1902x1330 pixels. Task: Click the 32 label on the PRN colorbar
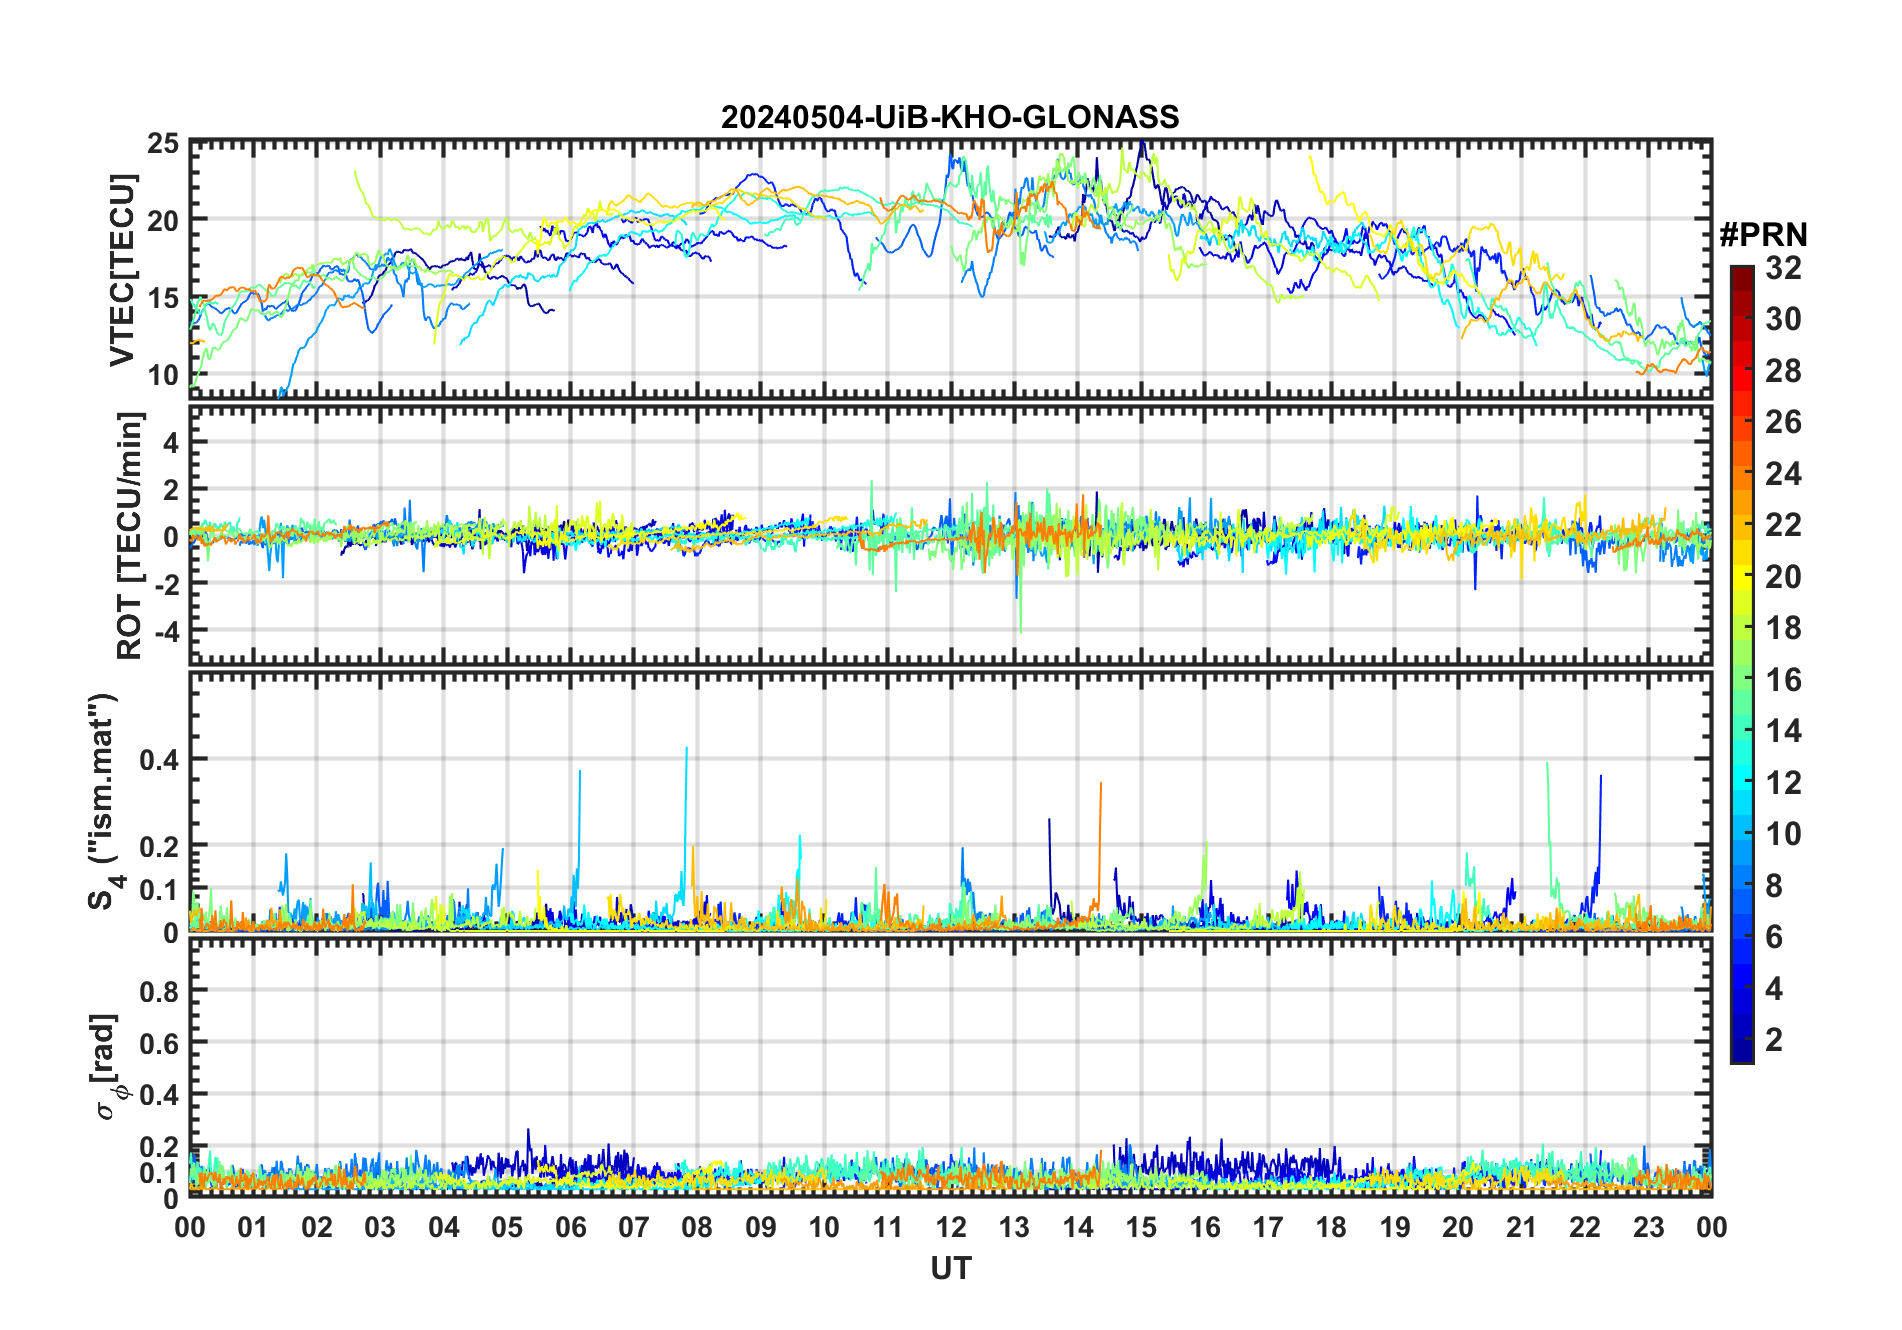point(1783,267)
